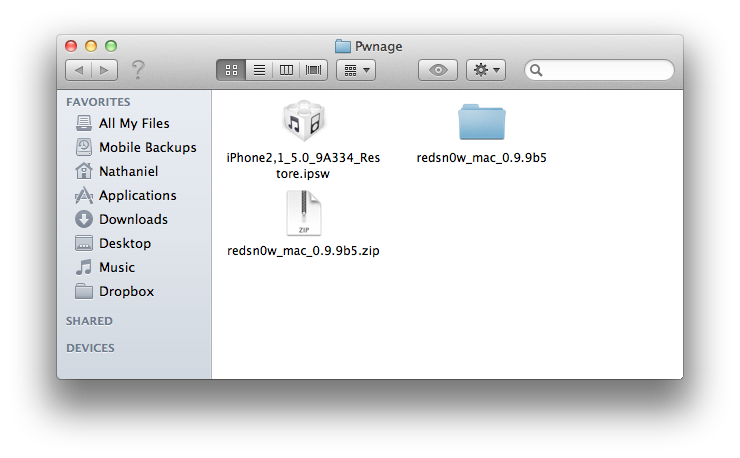Go forward with the right arrow button
Viewport: 740px width, 458px height.
click(104, 70)
